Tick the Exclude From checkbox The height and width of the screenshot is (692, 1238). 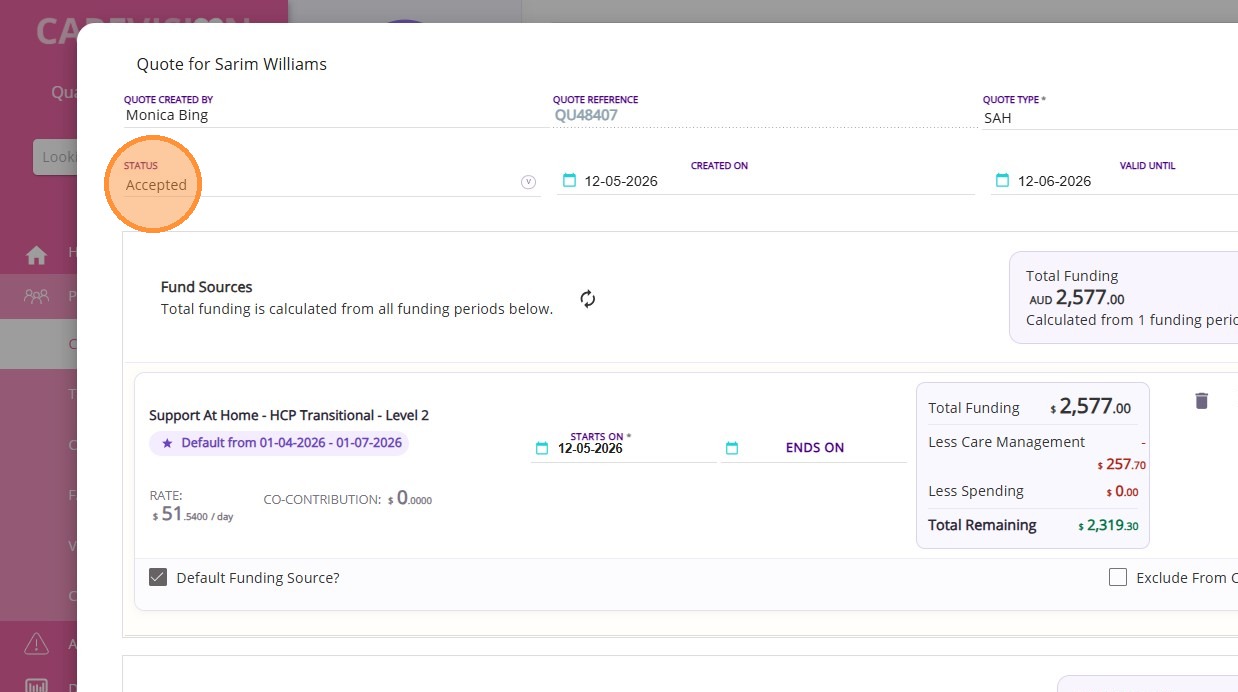[x=1118, y=577]
